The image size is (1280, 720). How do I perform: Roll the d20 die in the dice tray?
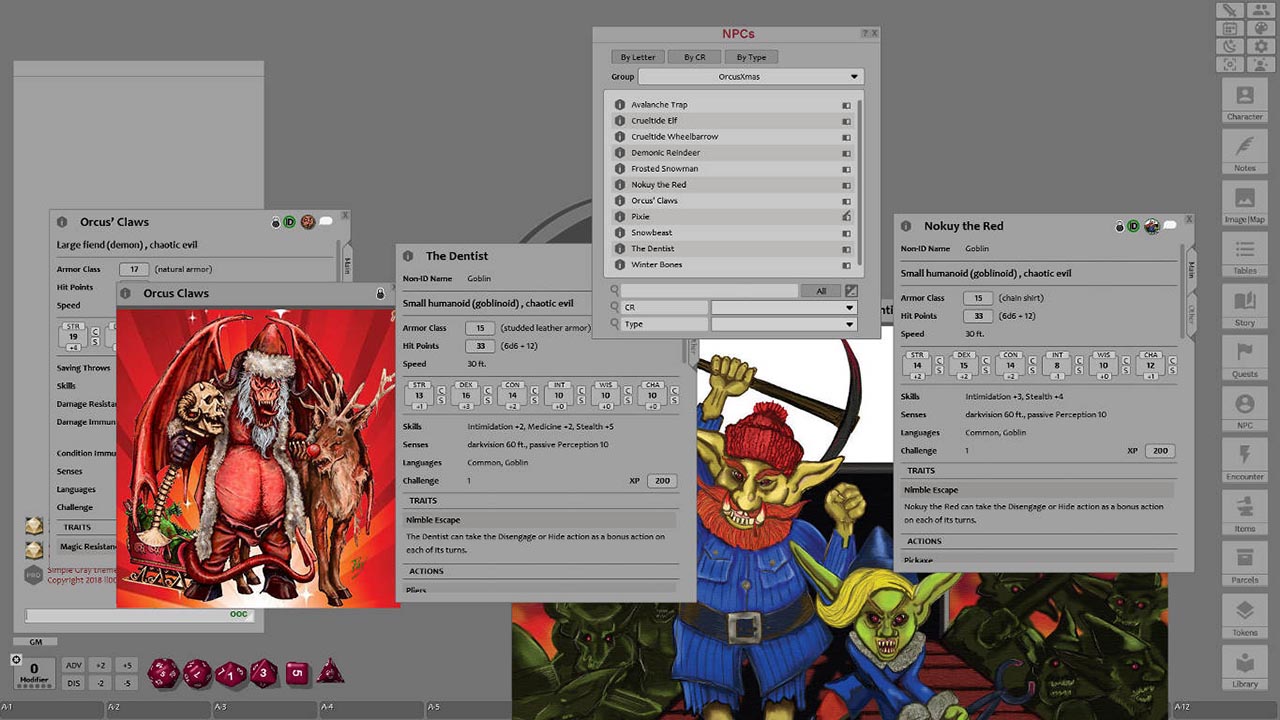pos(162,672)
